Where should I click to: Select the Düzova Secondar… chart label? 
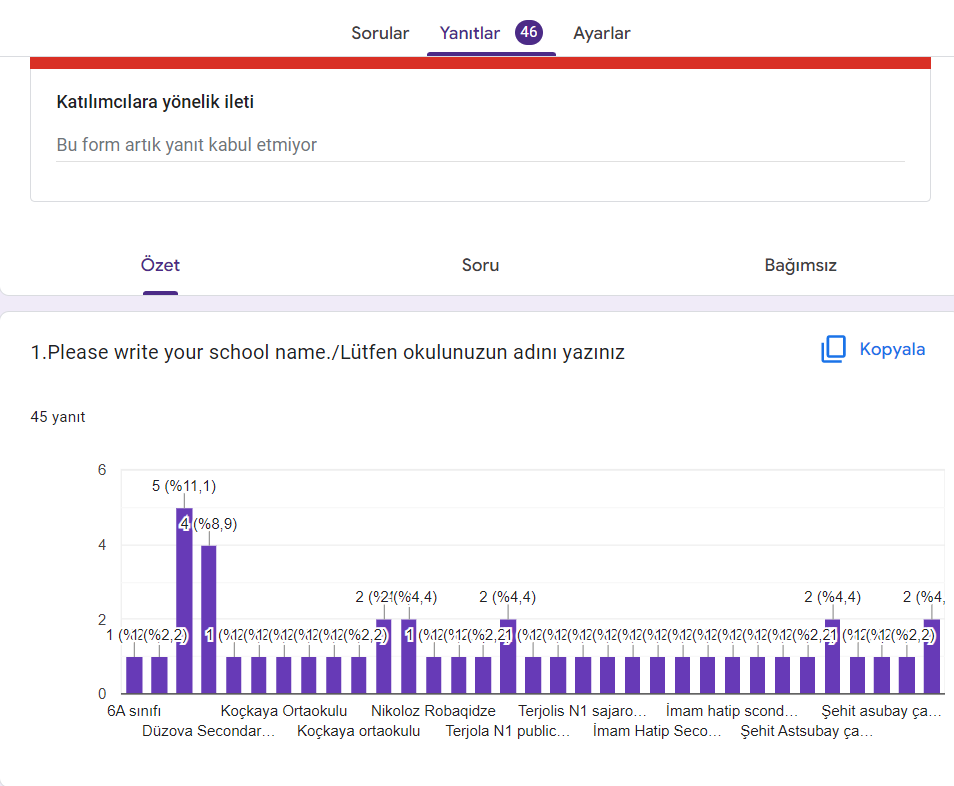[208, 731]
